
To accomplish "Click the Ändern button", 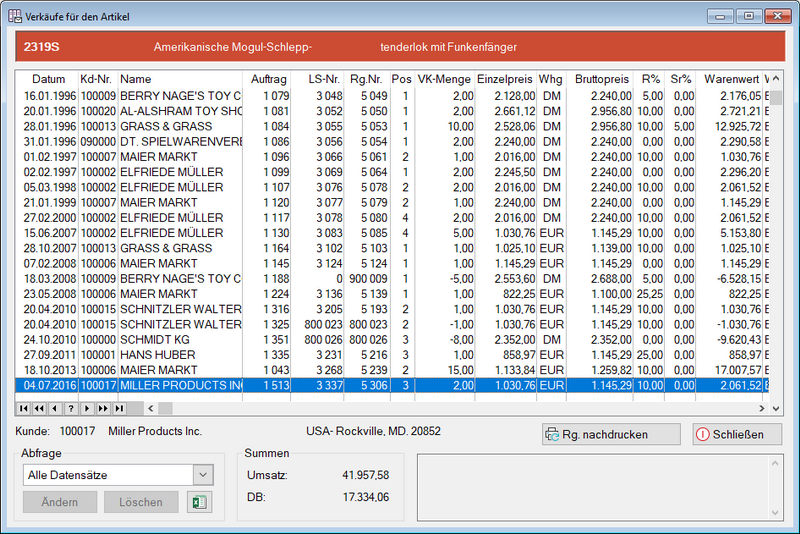I will 60,502.
